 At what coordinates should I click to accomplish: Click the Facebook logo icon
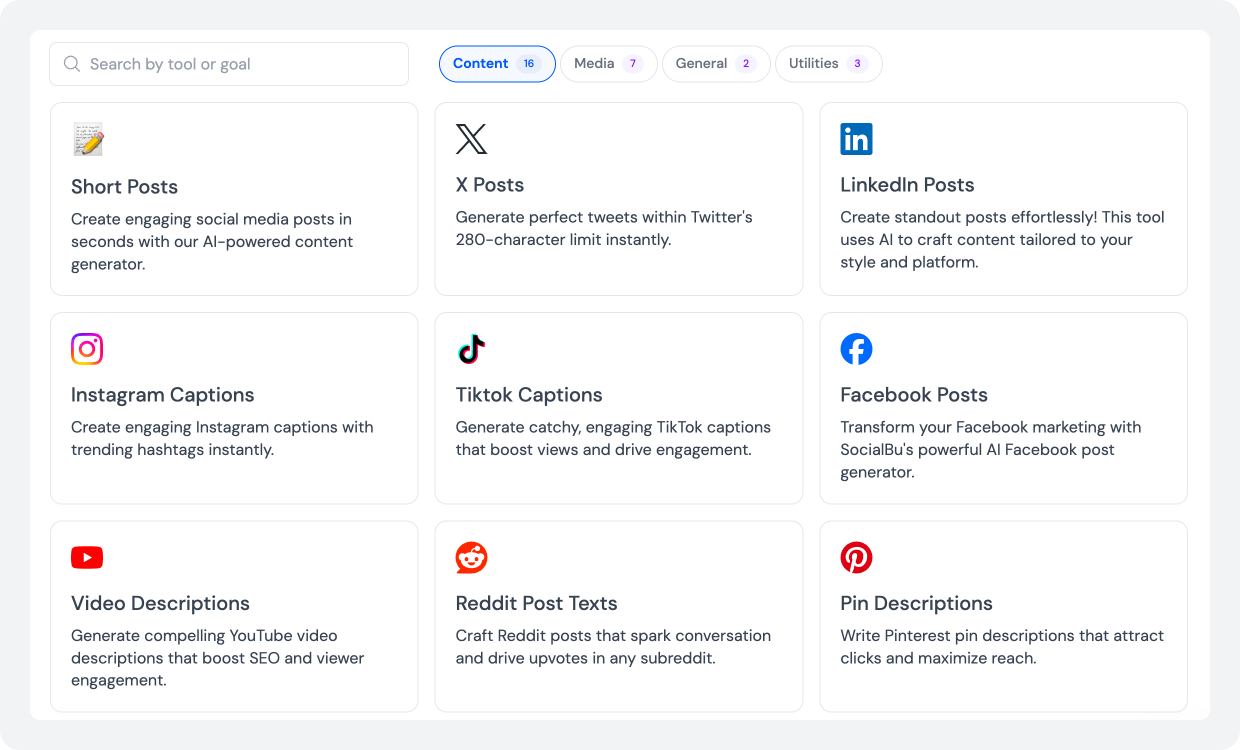tap(856, 349)
